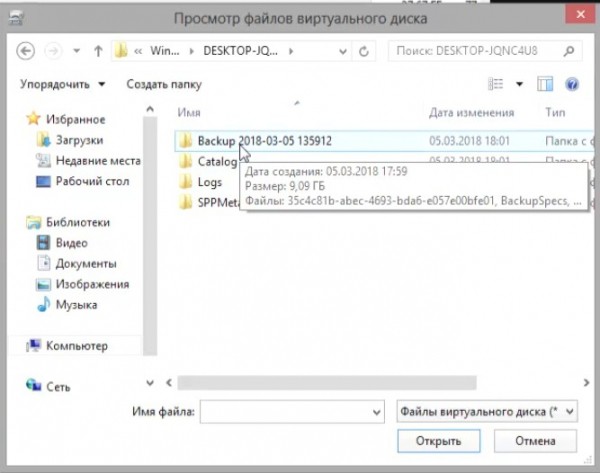Open the Музыка library
This screenshot has height=473, width=600.
pos(67,305)
